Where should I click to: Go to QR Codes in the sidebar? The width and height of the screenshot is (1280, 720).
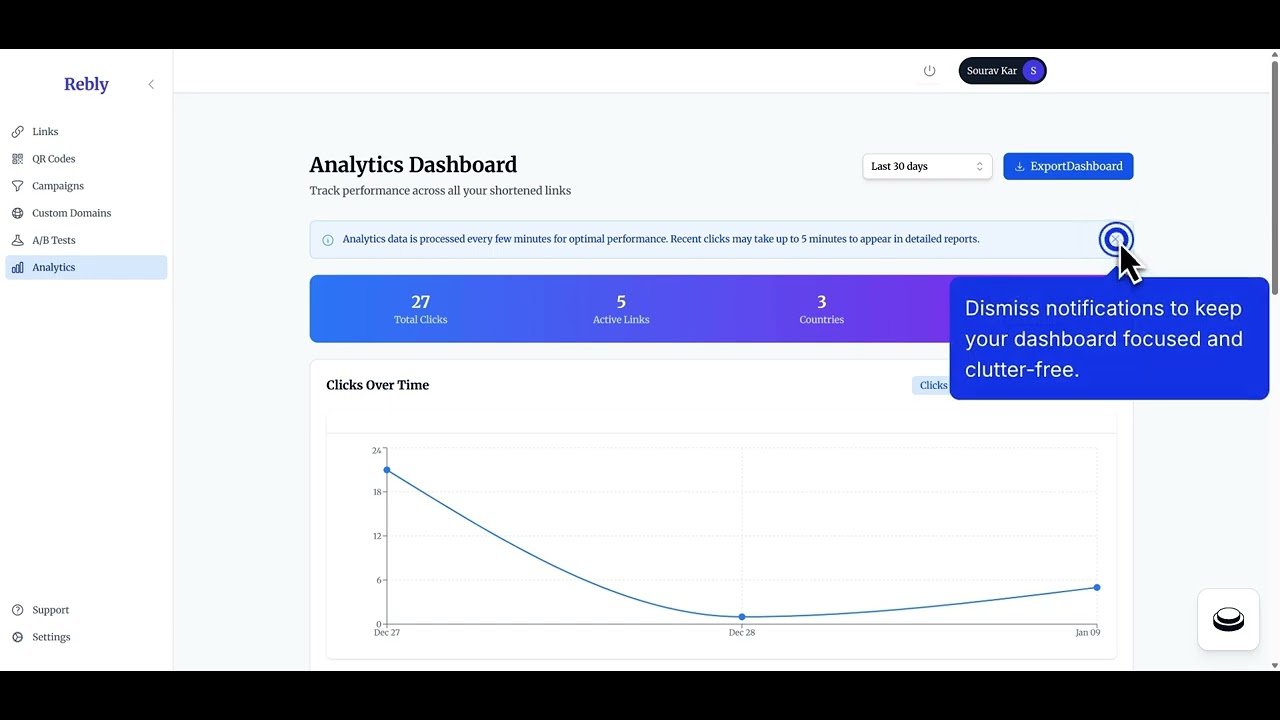tap(86, 159)
